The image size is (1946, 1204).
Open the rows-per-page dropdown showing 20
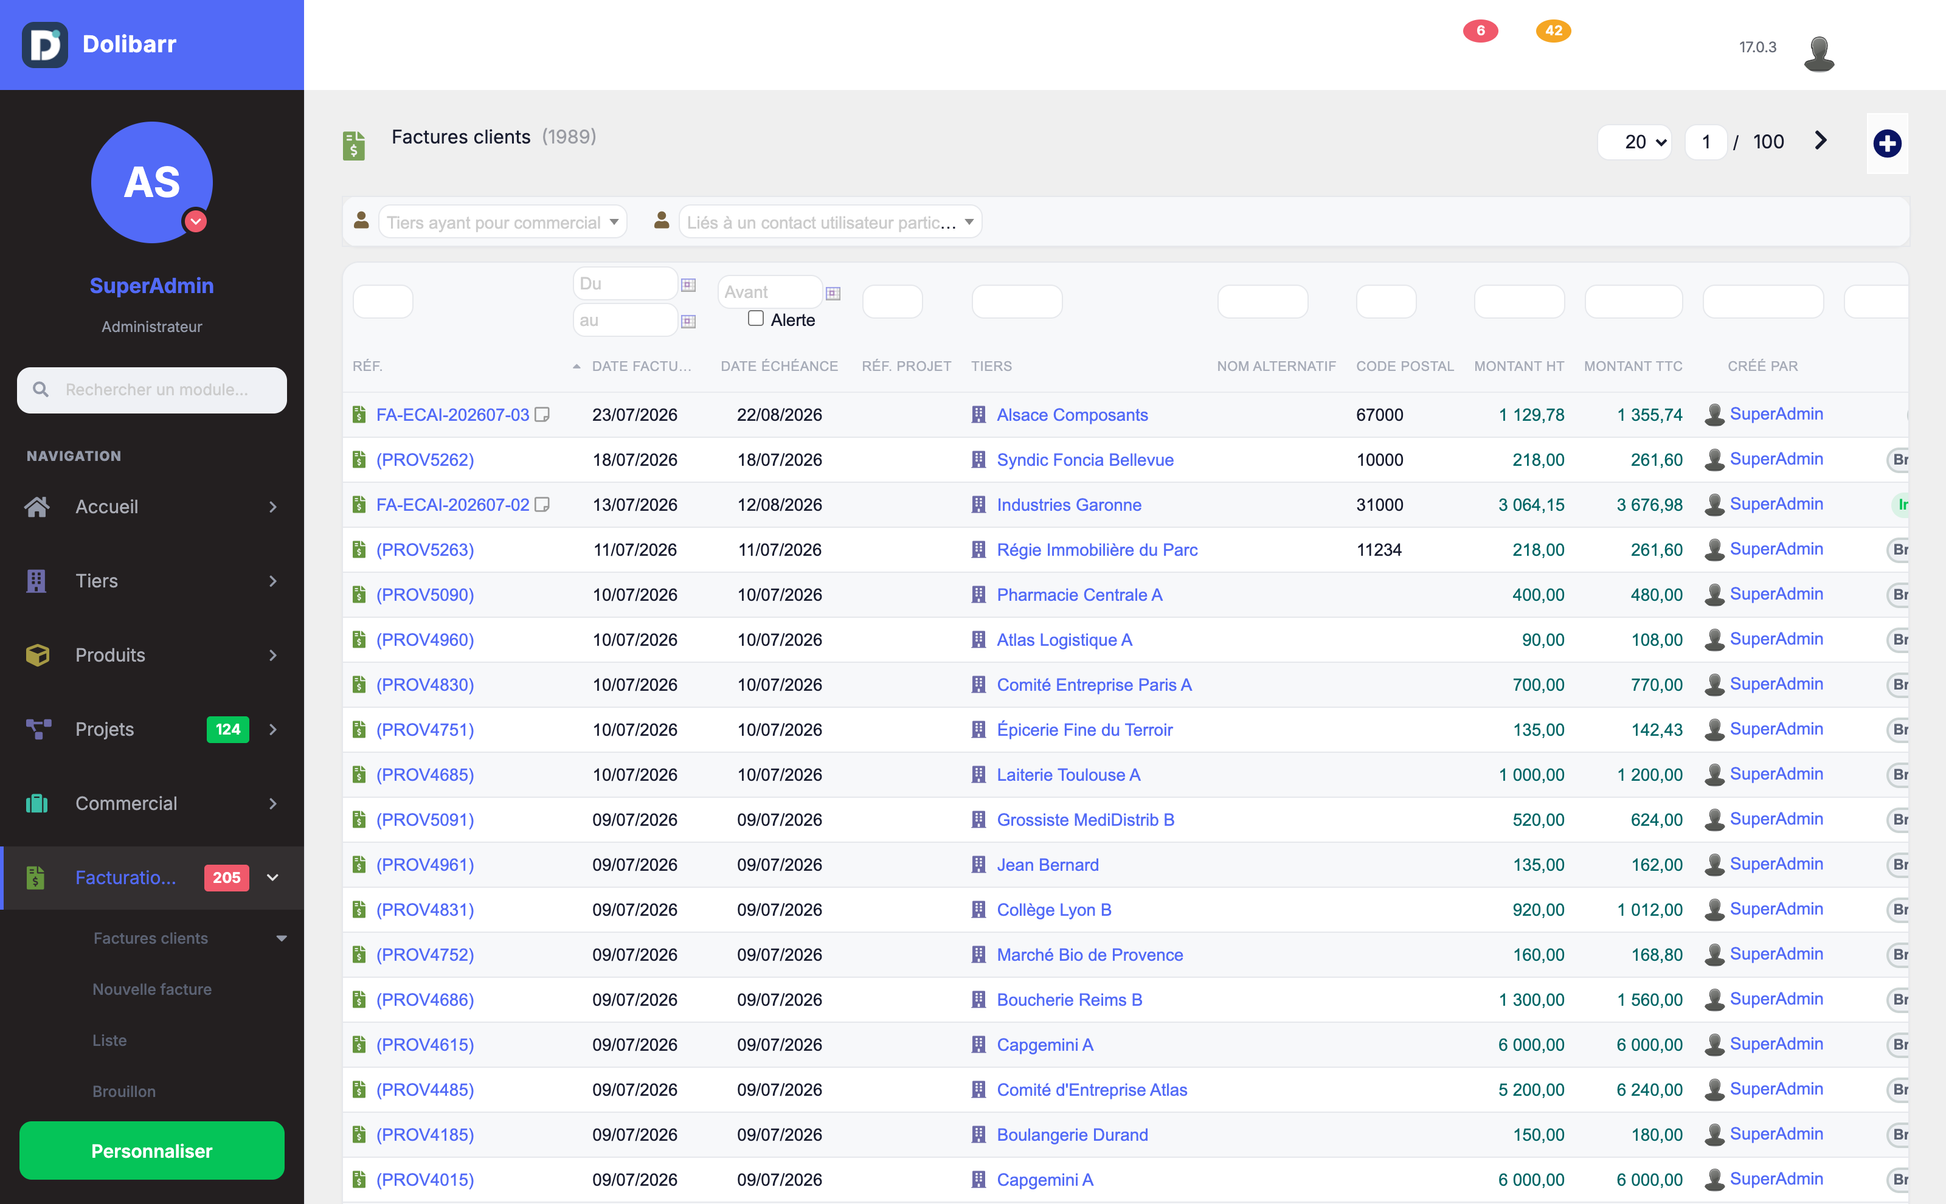1635,142
